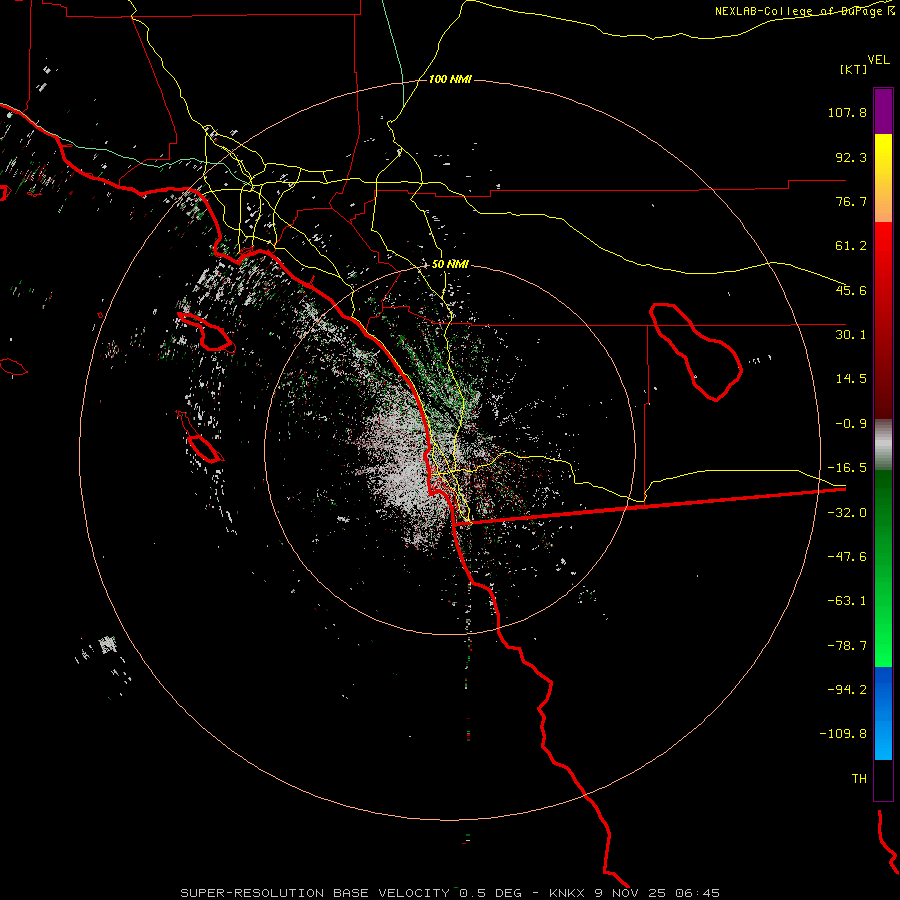Click the 50 NMI range ring label
900x900 pixels.
point(450,265)
